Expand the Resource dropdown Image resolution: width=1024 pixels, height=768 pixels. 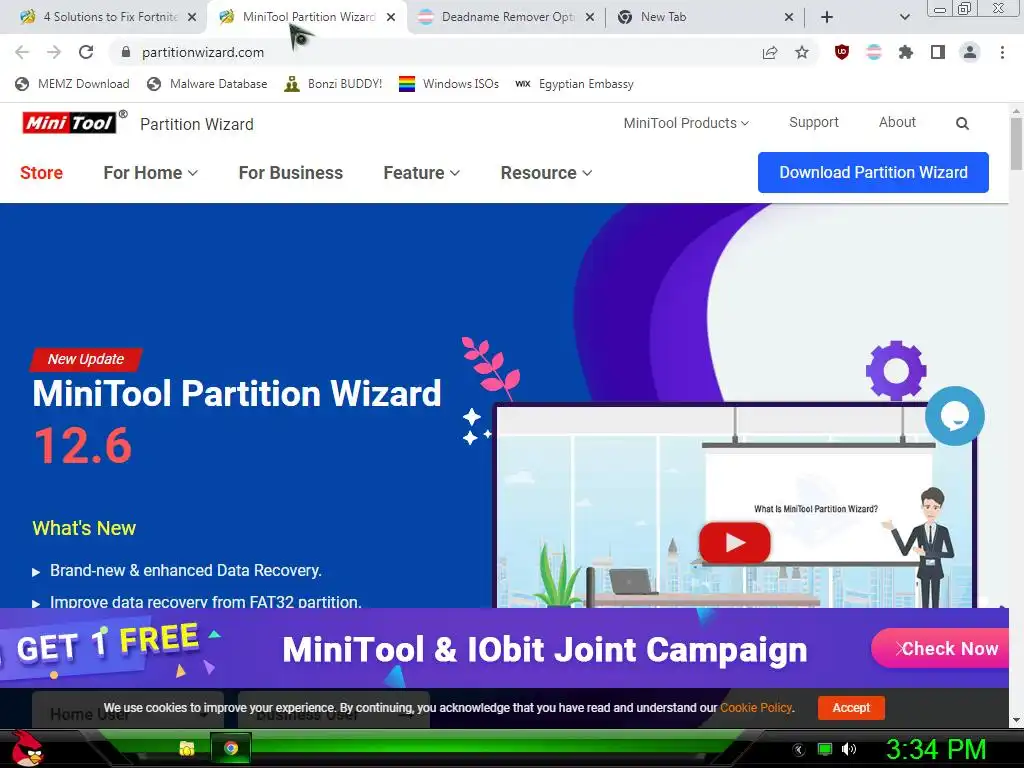[546, 172]
